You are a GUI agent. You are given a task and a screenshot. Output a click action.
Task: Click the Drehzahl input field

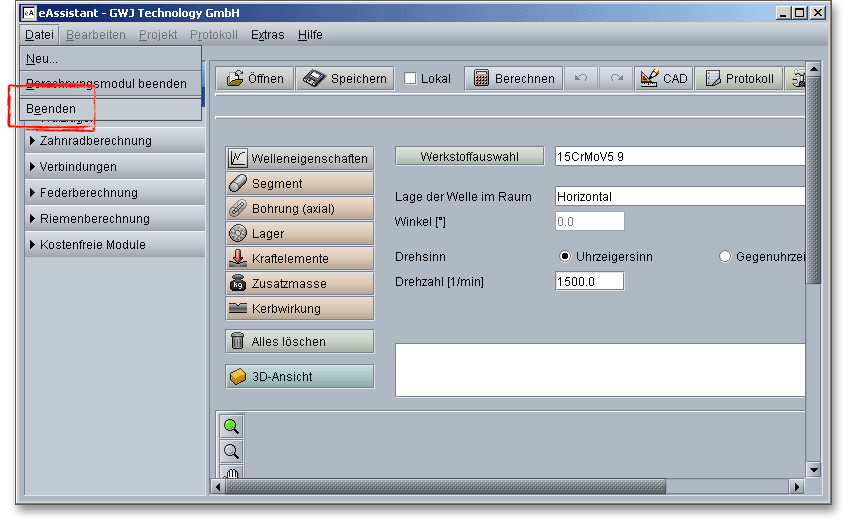(589, 282)
